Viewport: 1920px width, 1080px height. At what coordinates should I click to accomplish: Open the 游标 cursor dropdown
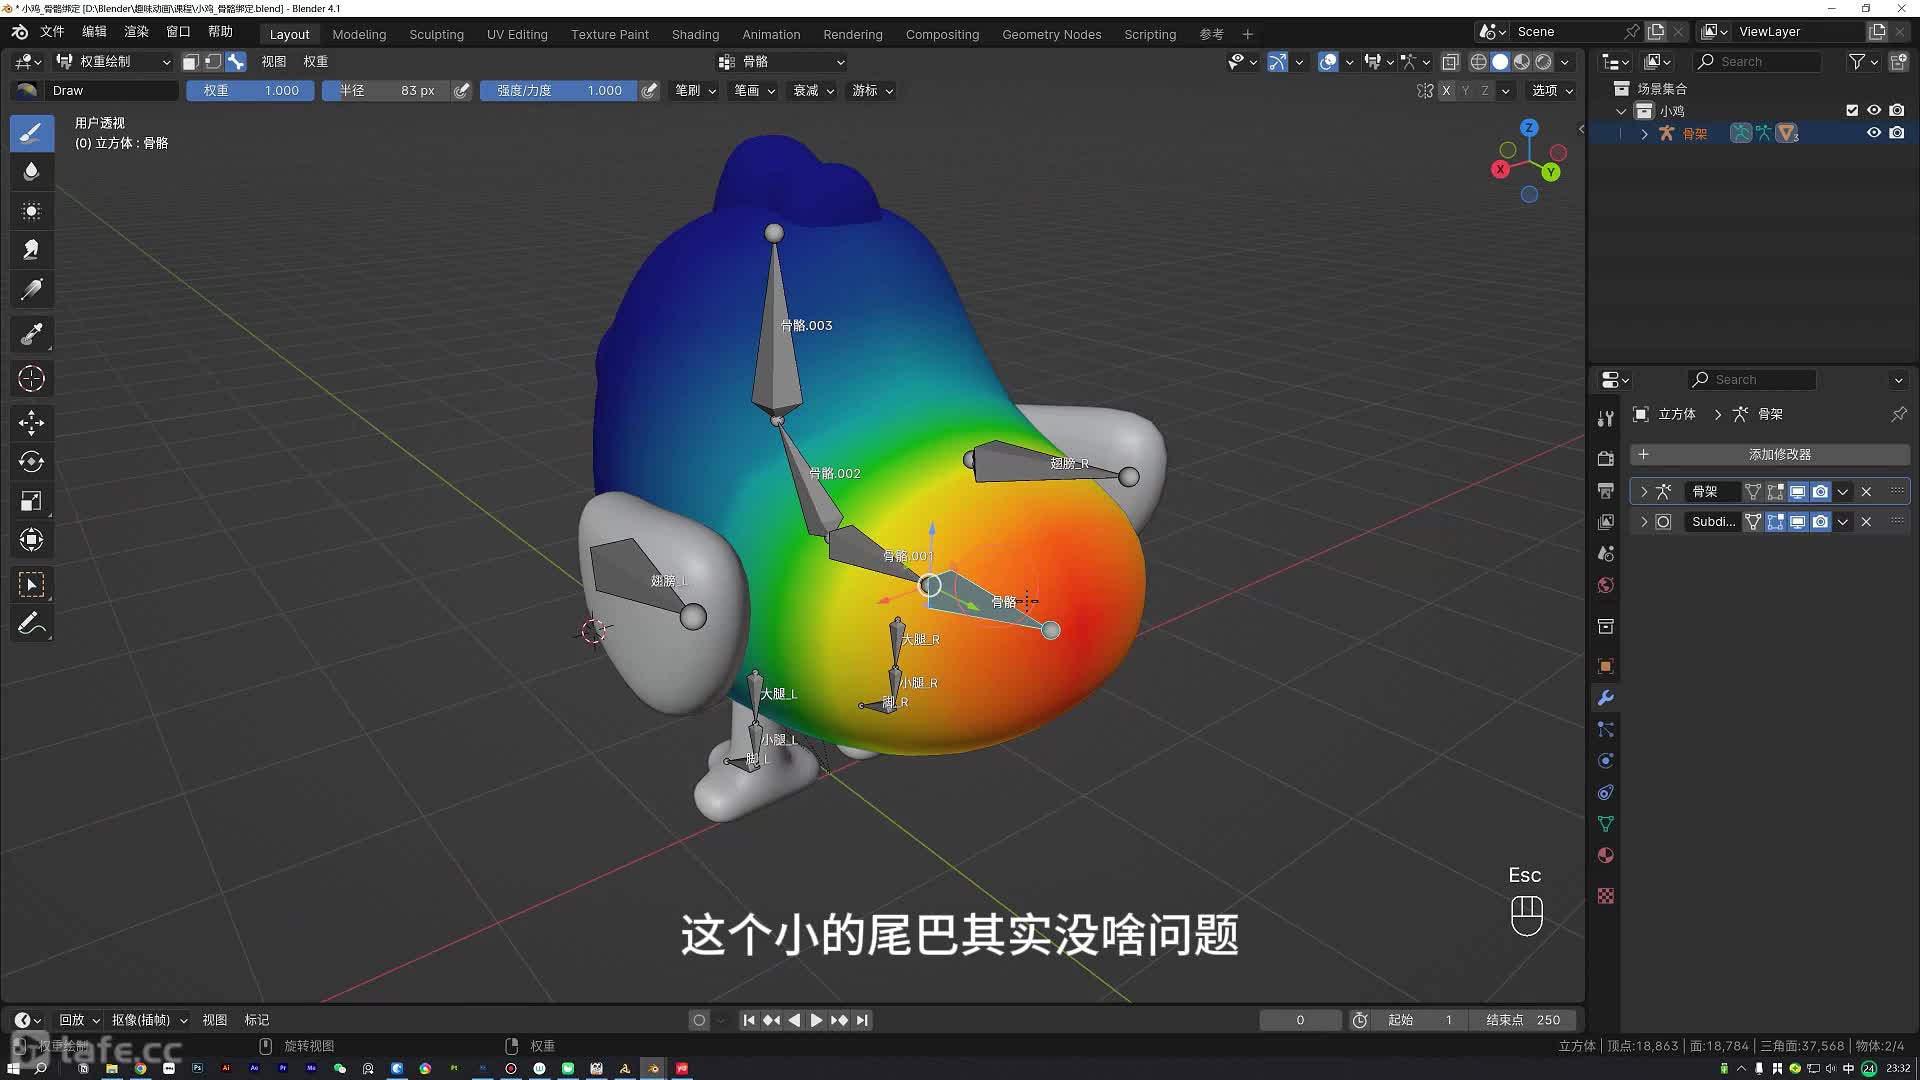[872, 91]
